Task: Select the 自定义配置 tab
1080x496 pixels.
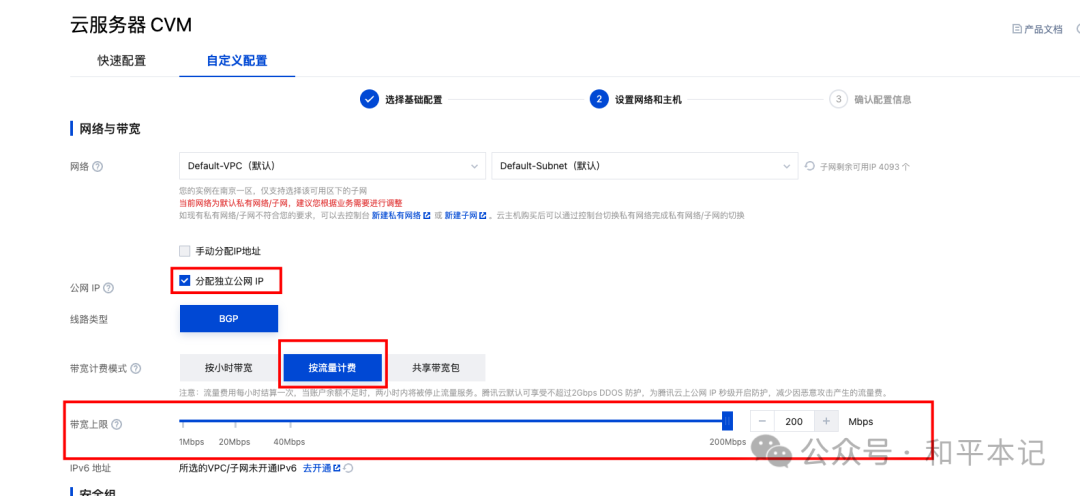Action: [x=237, y=60]
